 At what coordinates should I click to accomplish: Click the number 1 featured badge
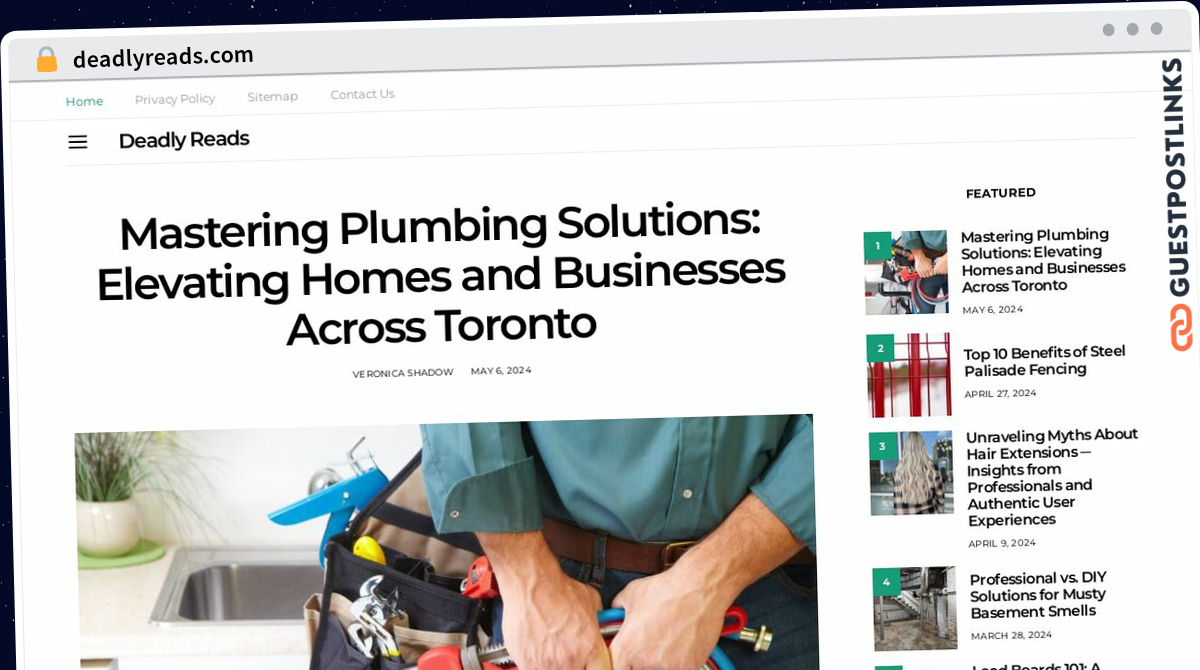click(877, 245)
